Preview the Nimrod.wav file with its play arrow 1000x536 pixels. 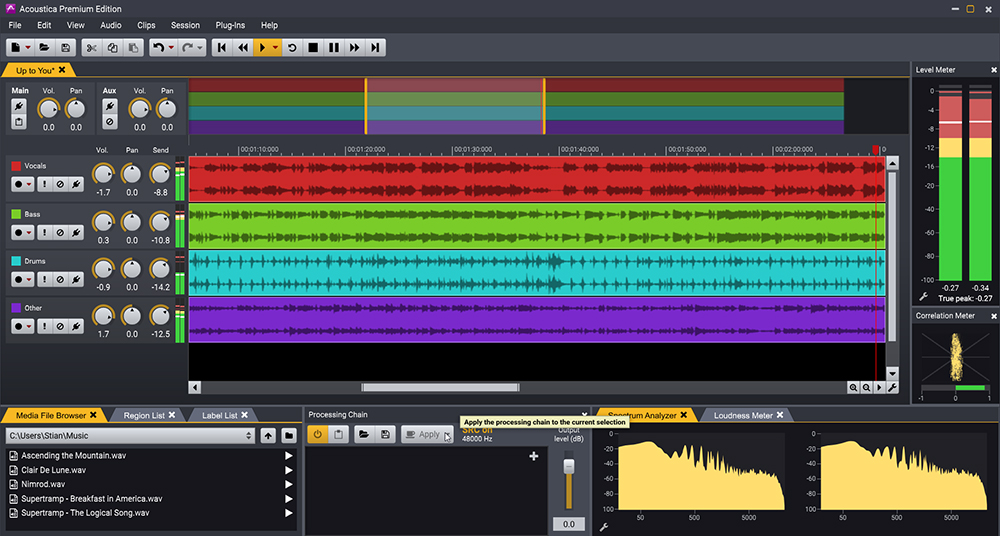289,485
